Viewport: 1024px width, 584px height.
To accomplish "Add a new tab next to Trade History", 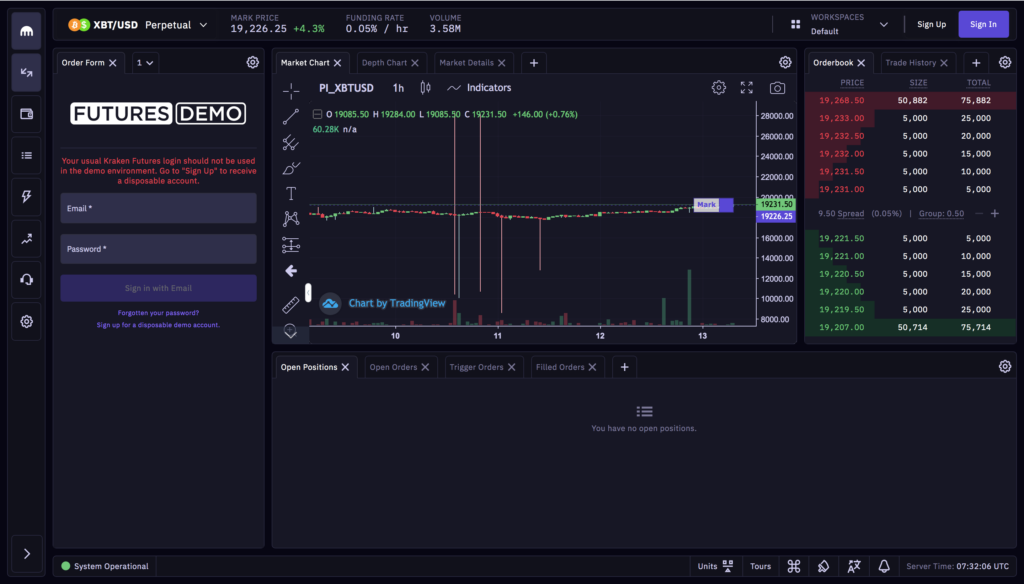I will click(976, 63).
